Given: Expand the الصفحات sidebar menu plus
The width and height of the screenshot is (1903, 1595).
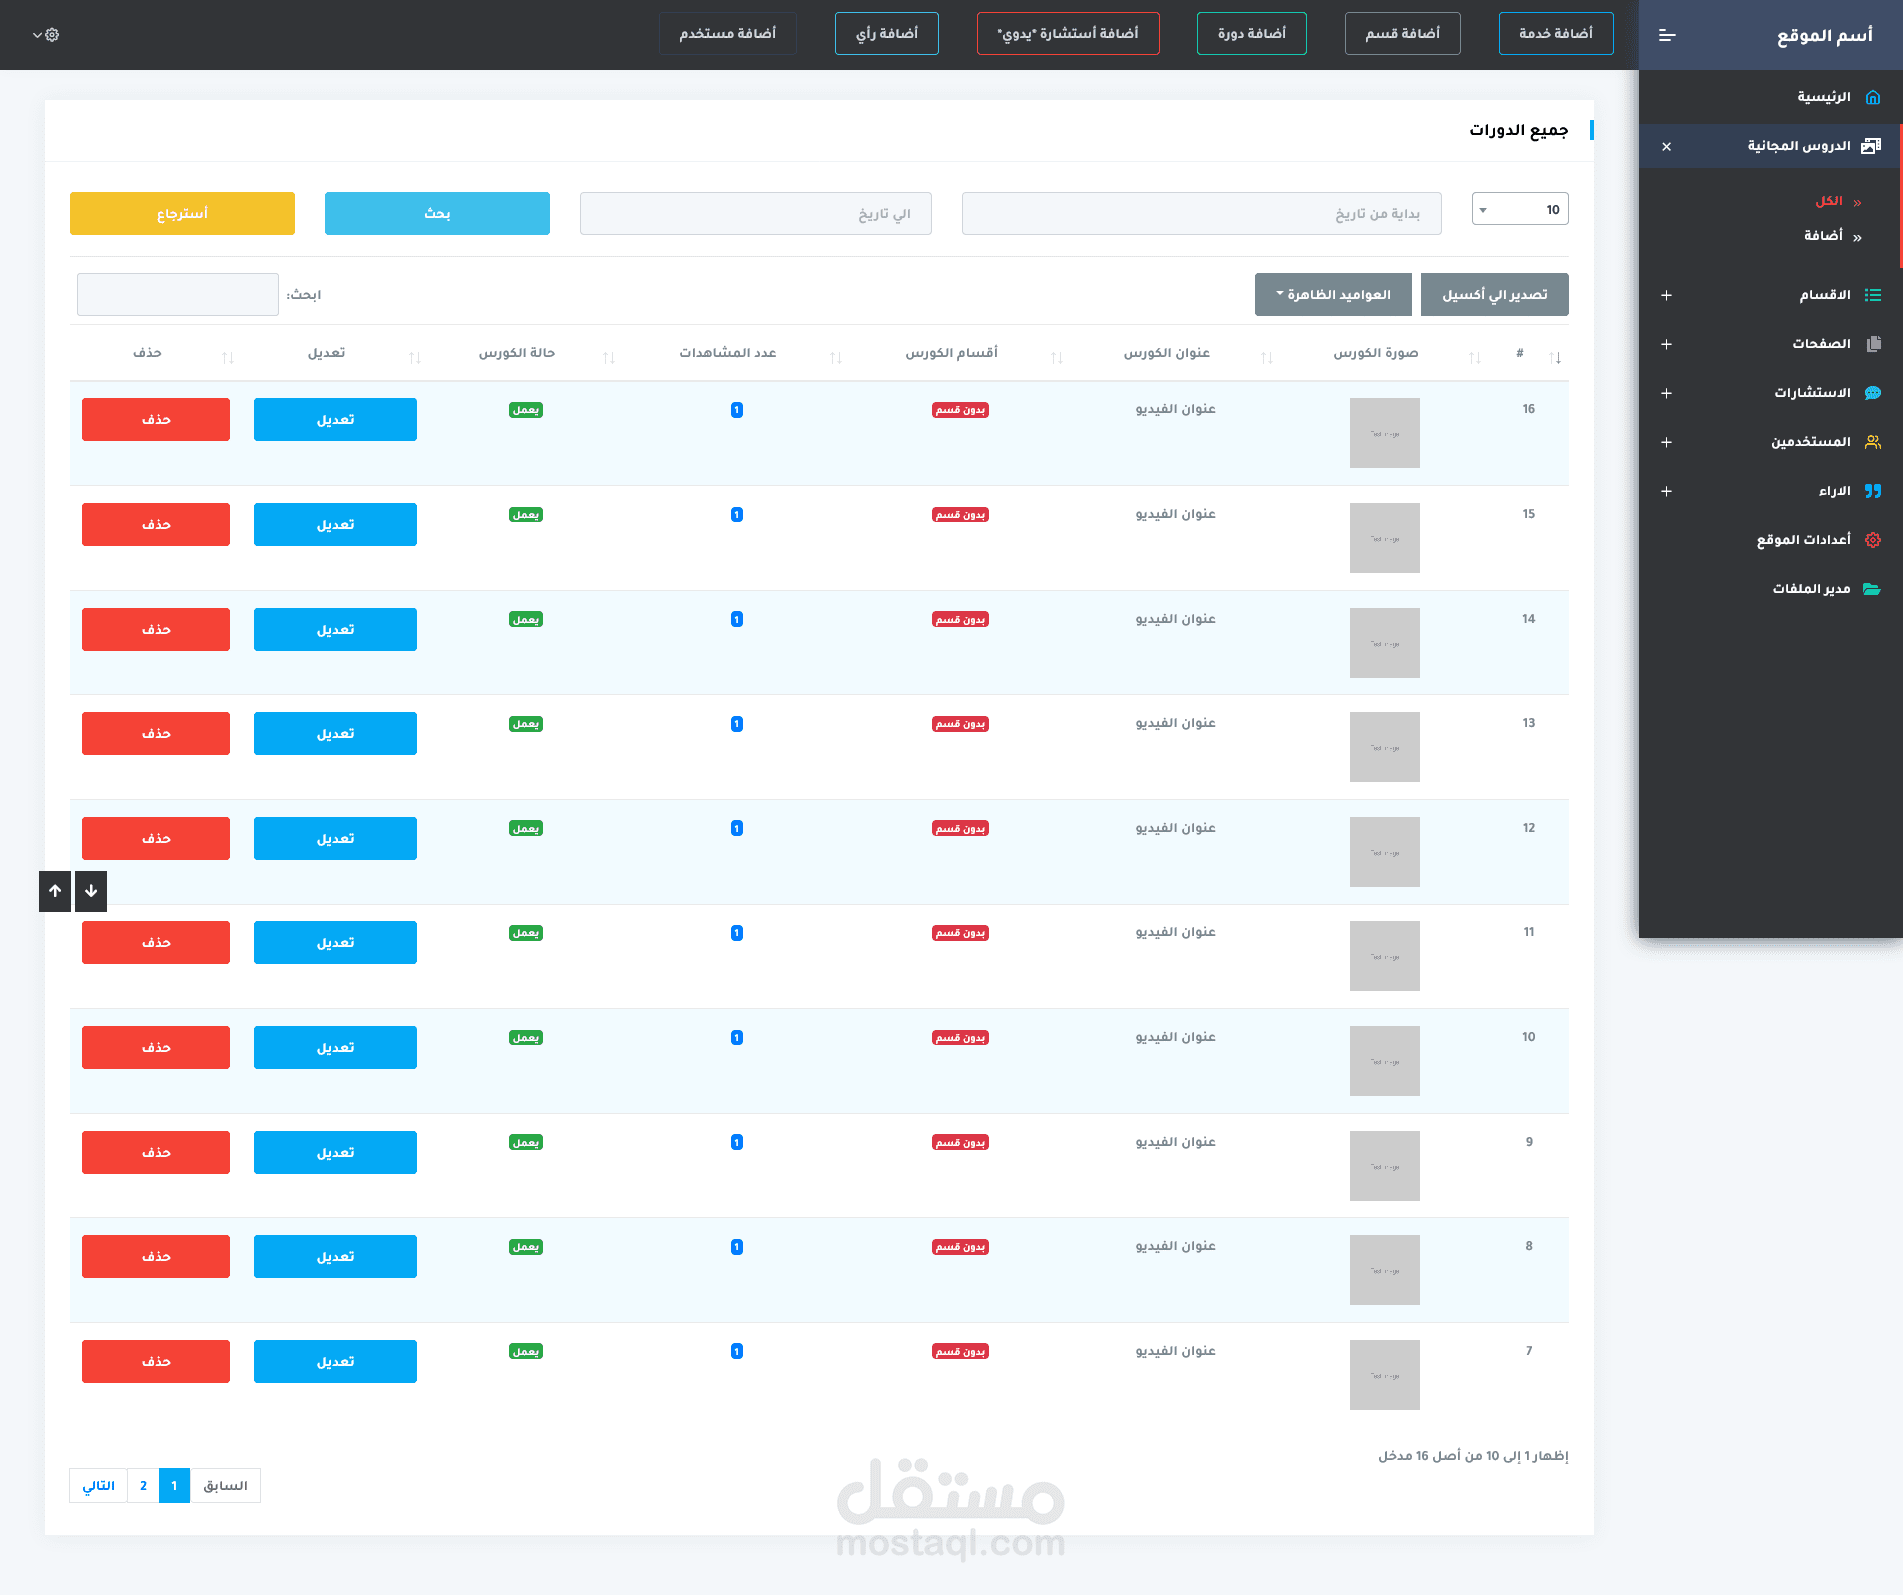Looking at the screenshot, I should [1666, 344].
